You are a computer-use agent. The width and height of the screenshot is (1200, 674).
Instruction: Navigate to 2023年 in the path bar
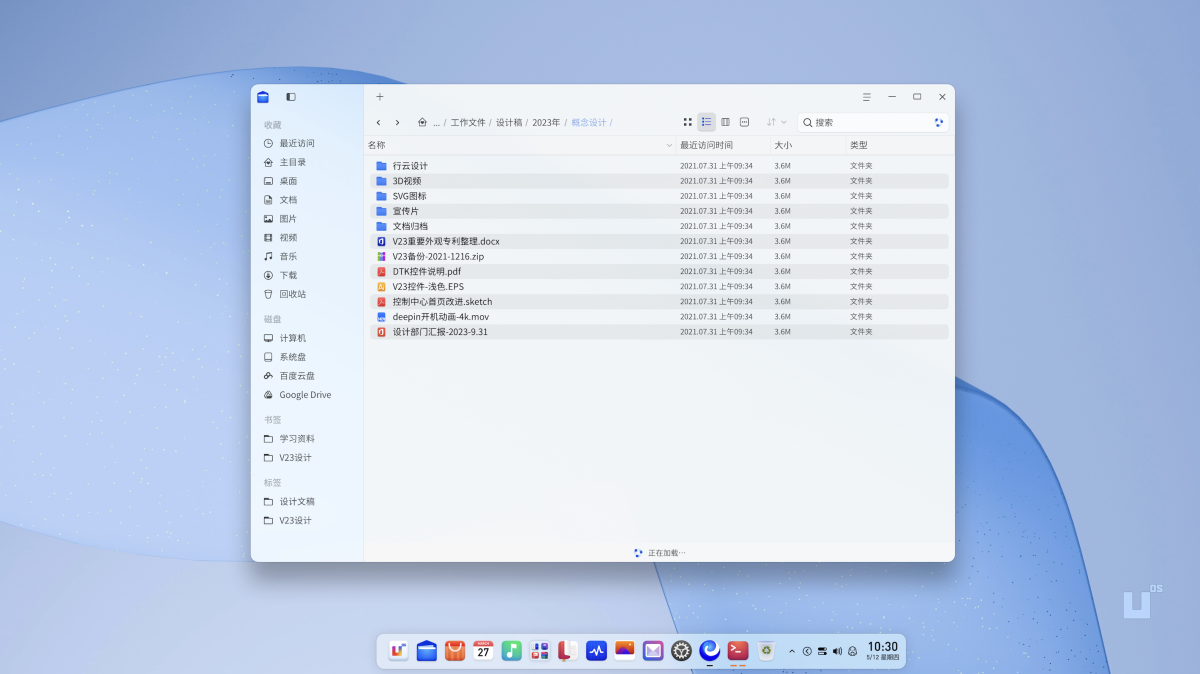click(546, 122)
